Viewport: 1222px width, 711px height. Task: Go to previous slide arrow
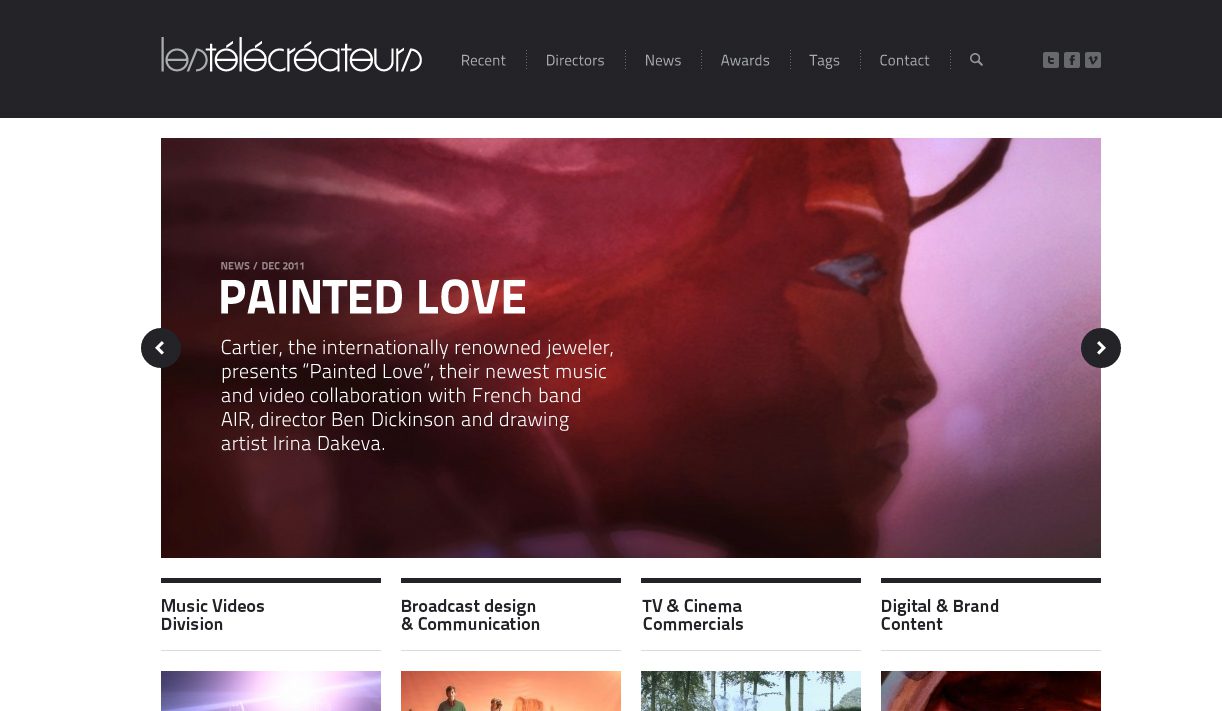click(x=161, y=348)
